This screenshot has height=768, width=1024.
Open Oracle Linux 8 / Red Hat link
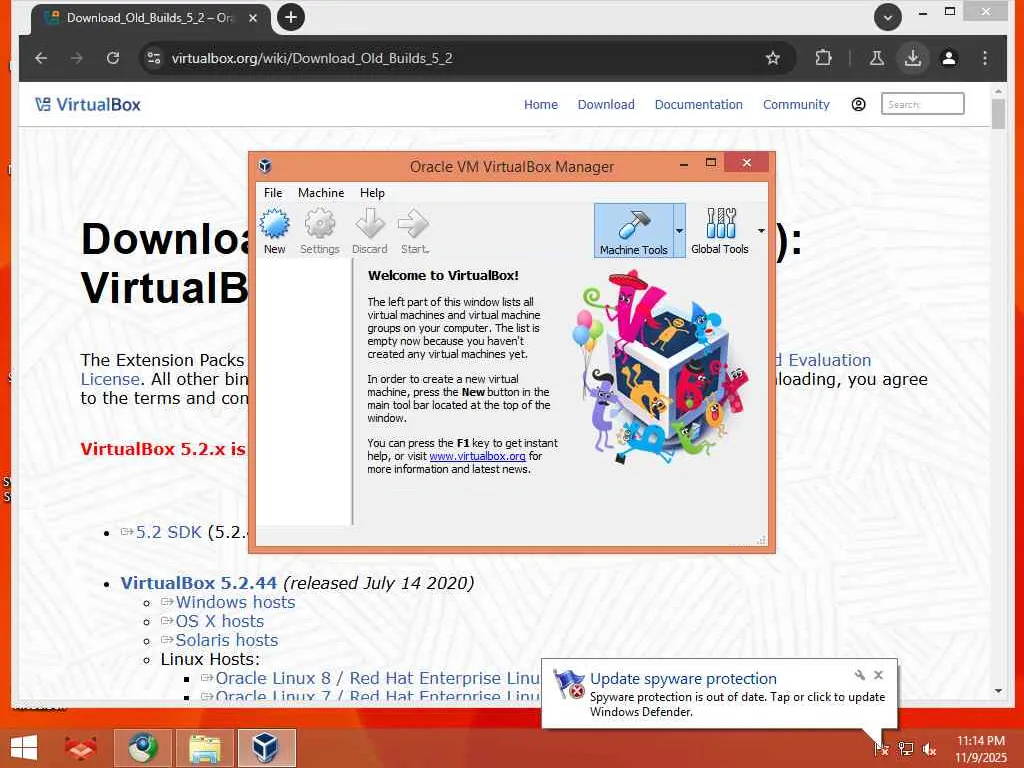[377, 678]
